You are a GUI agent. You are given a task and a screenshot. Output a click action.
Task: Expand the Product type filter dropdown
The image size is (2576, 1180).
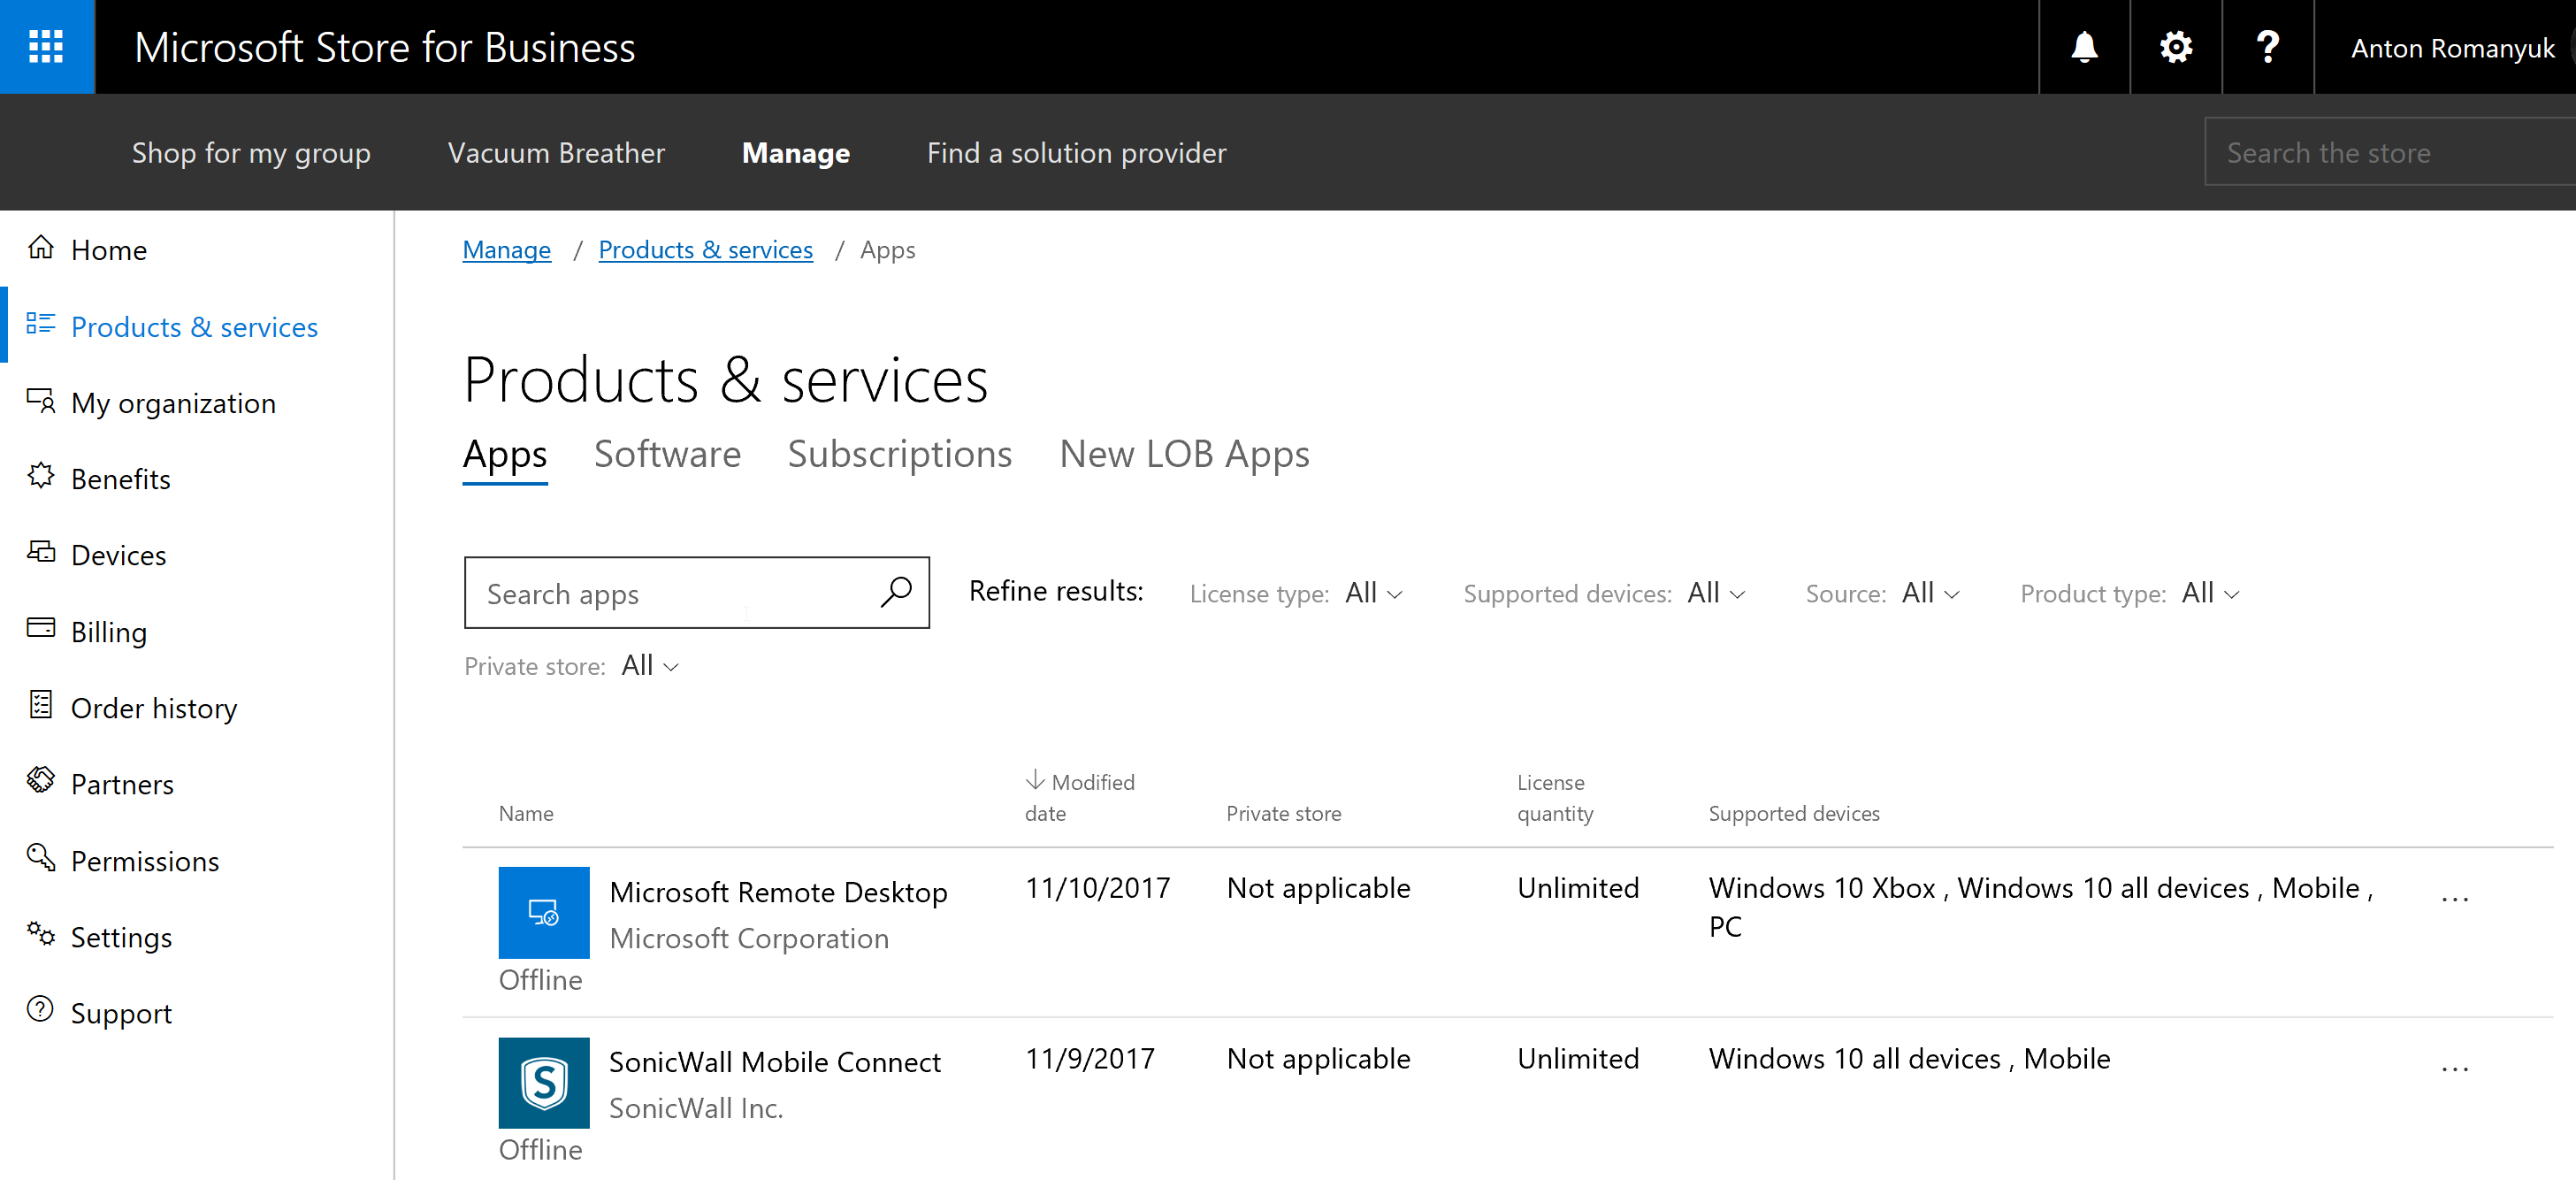2210,593
